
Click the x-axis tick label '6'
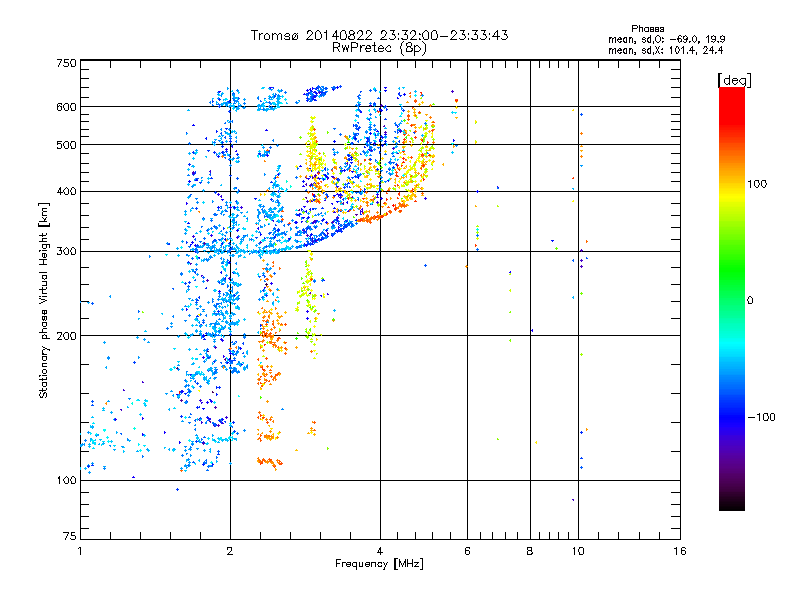tap(467, 551)
